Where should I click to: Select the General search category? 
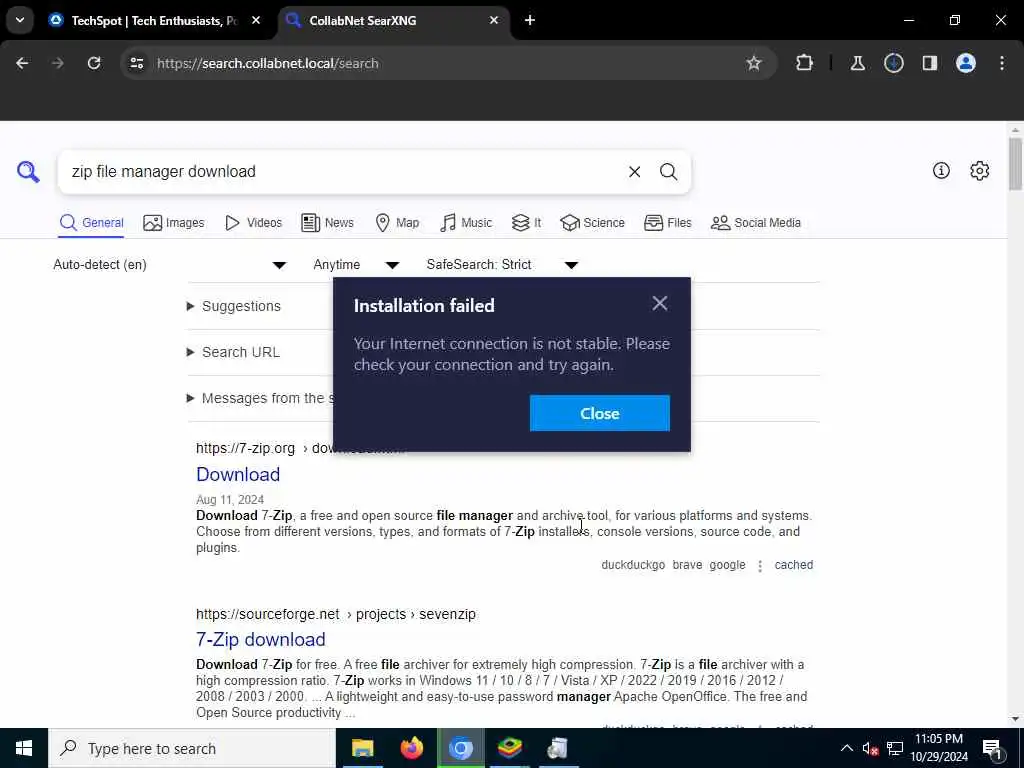[91, 223]
